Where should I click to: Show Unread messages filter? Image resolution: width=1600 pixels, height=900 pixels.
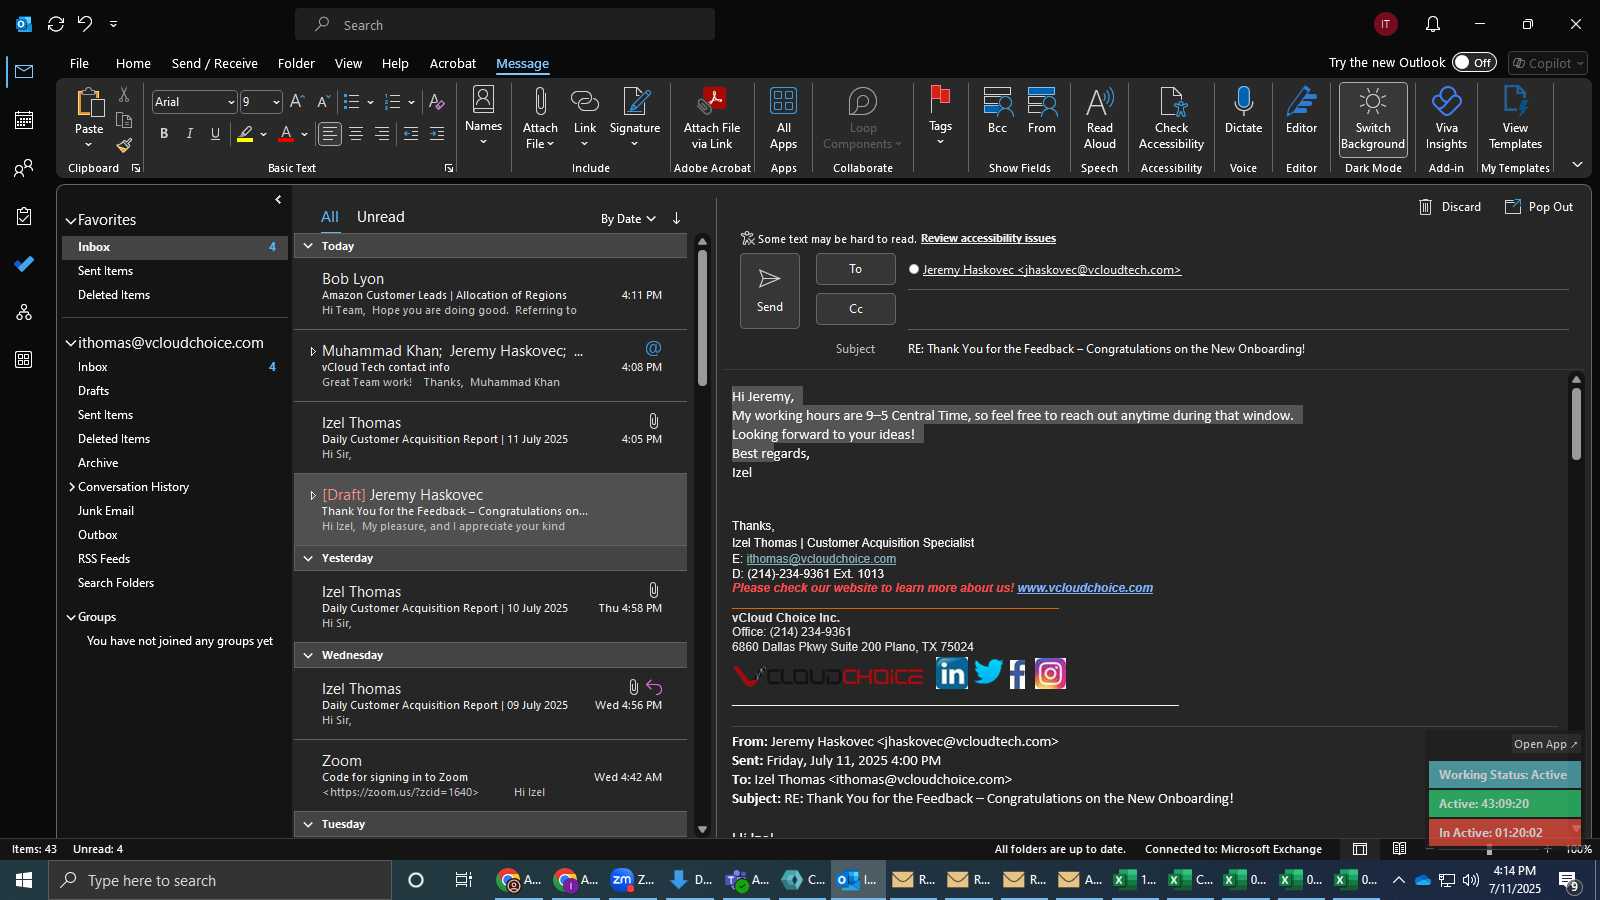(380, 217)
